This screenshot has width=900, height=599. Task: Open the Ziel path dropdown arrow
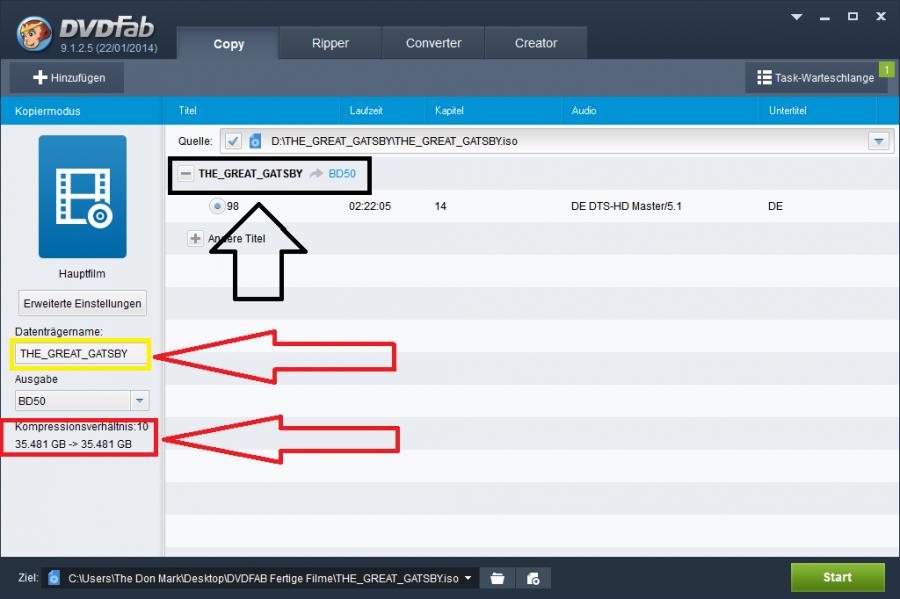tap(468, 578)
